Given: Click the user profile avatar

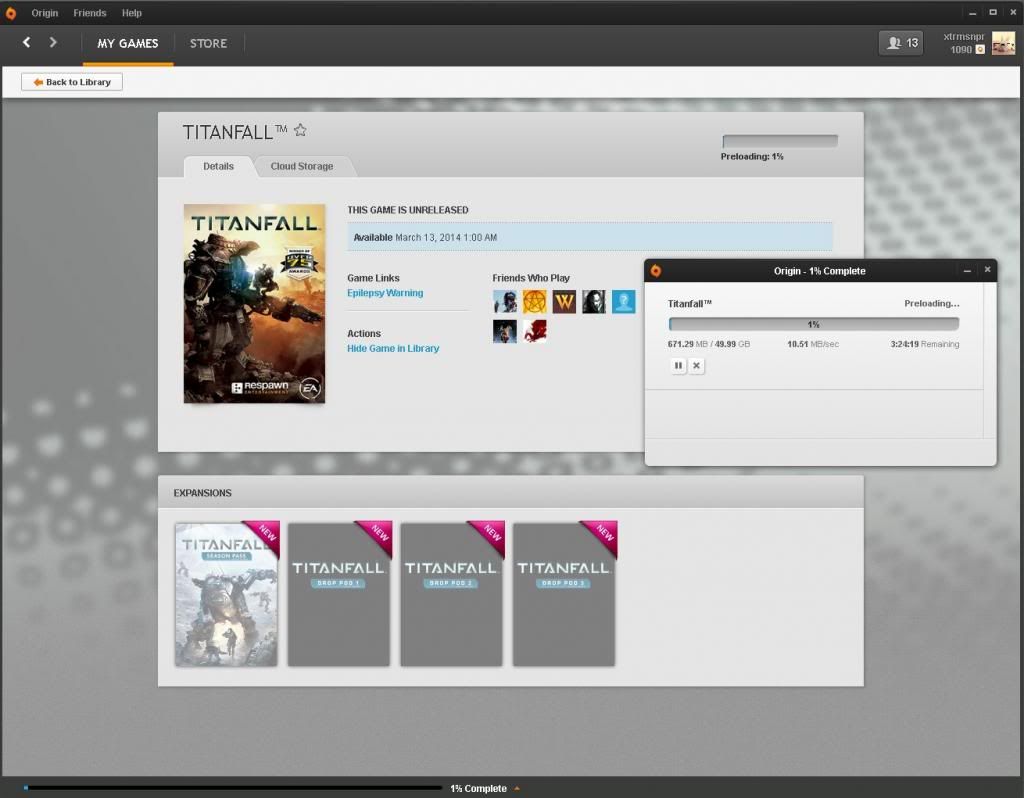Looking at the screenshot, I should click(x=1003, y=43).
